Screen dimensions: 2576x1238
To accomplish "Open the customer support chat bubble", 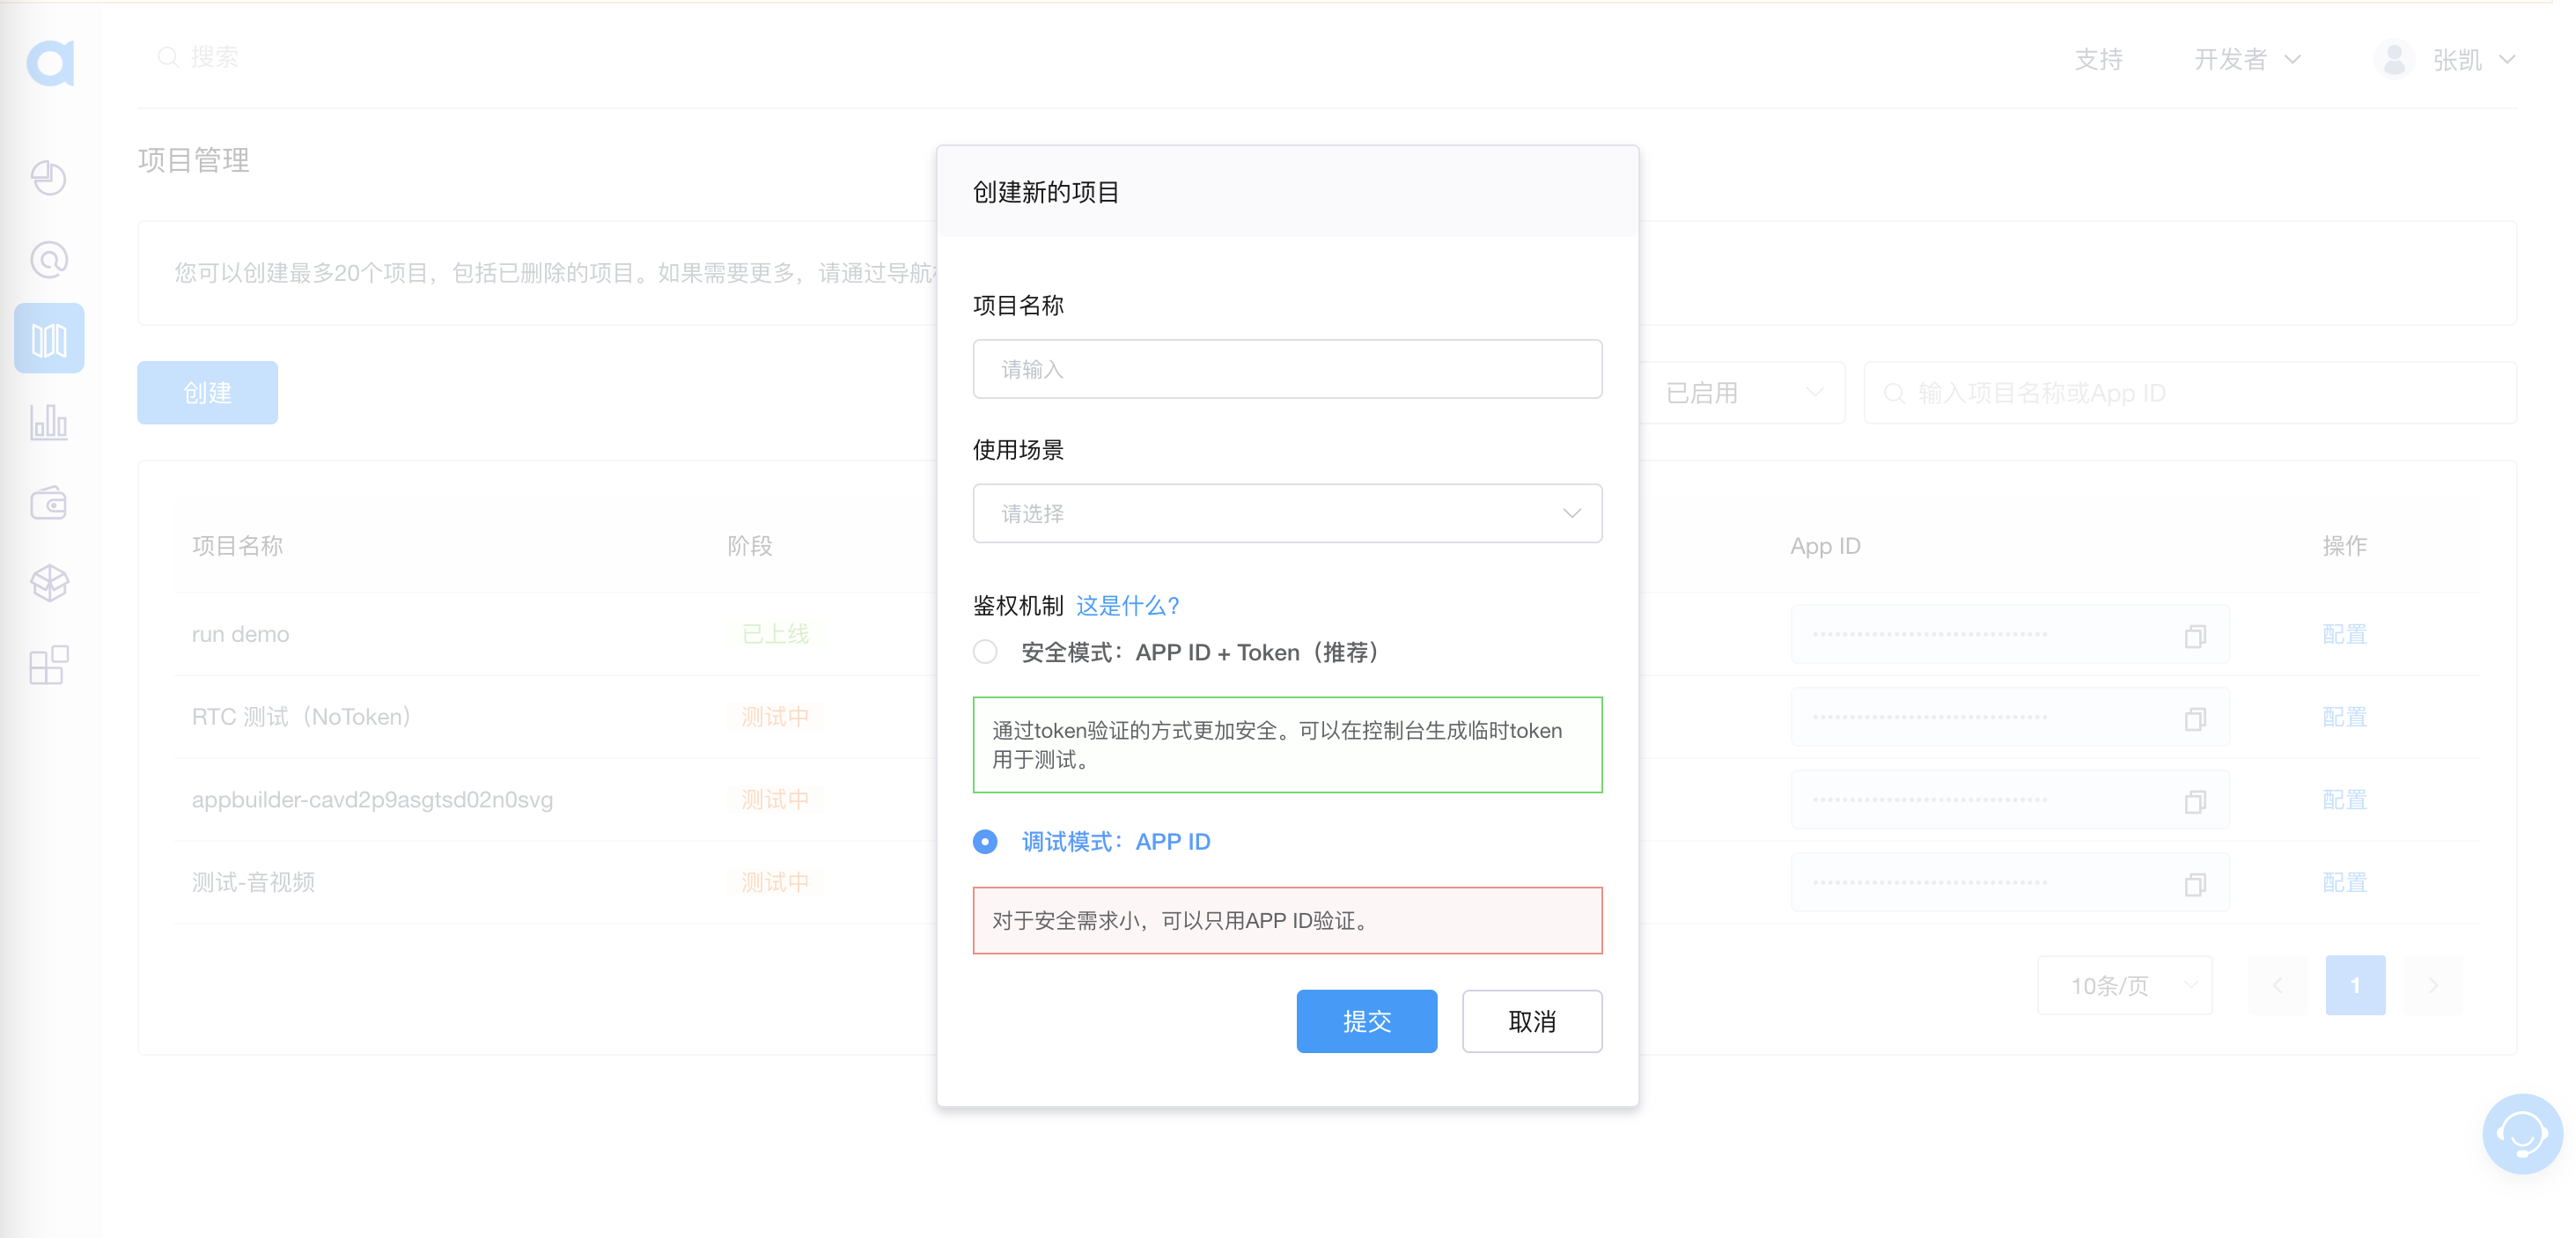I will (2521, 1133).
